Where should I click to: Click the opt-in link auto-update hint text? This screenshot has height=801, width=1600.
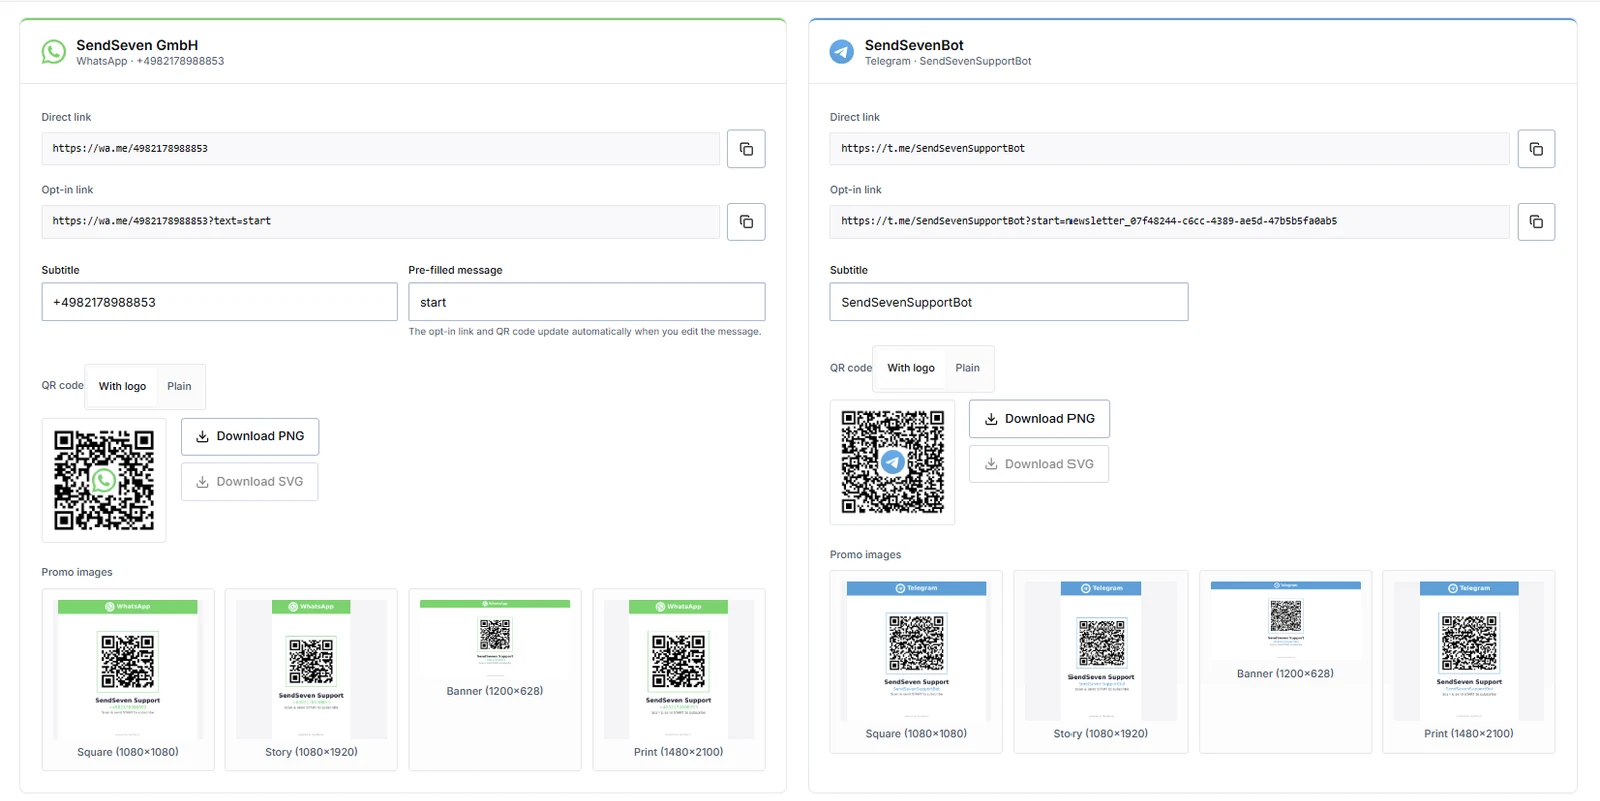point(585,332)
